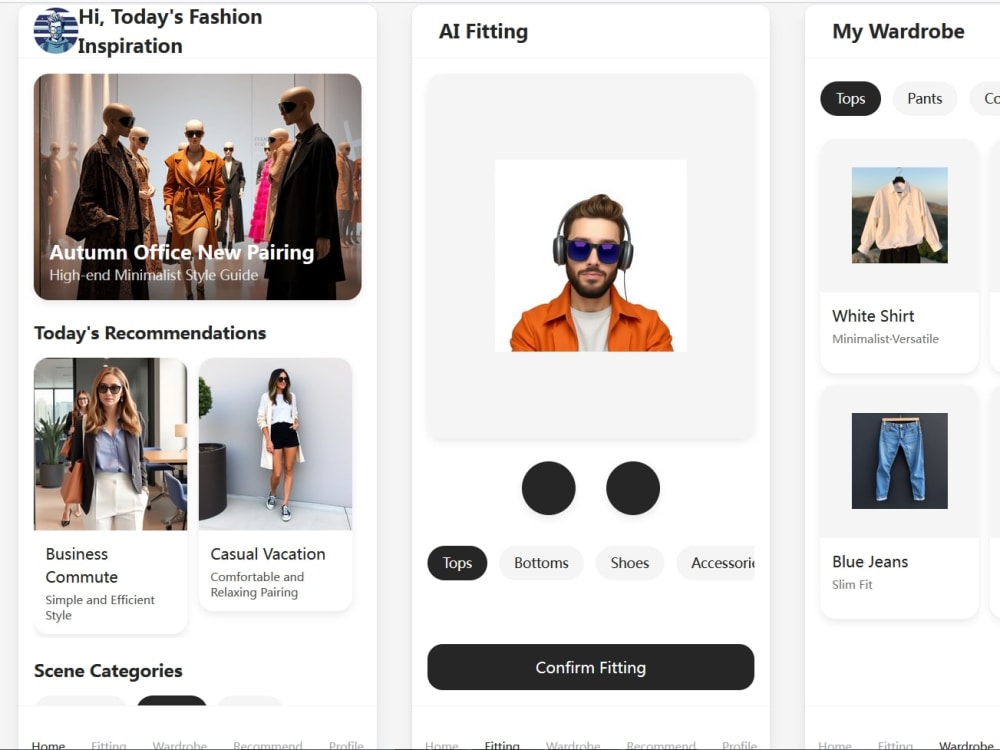Select the dark scene category chip
The width and height of the screenshot is (1000, 750).
(x=172, y=700)
